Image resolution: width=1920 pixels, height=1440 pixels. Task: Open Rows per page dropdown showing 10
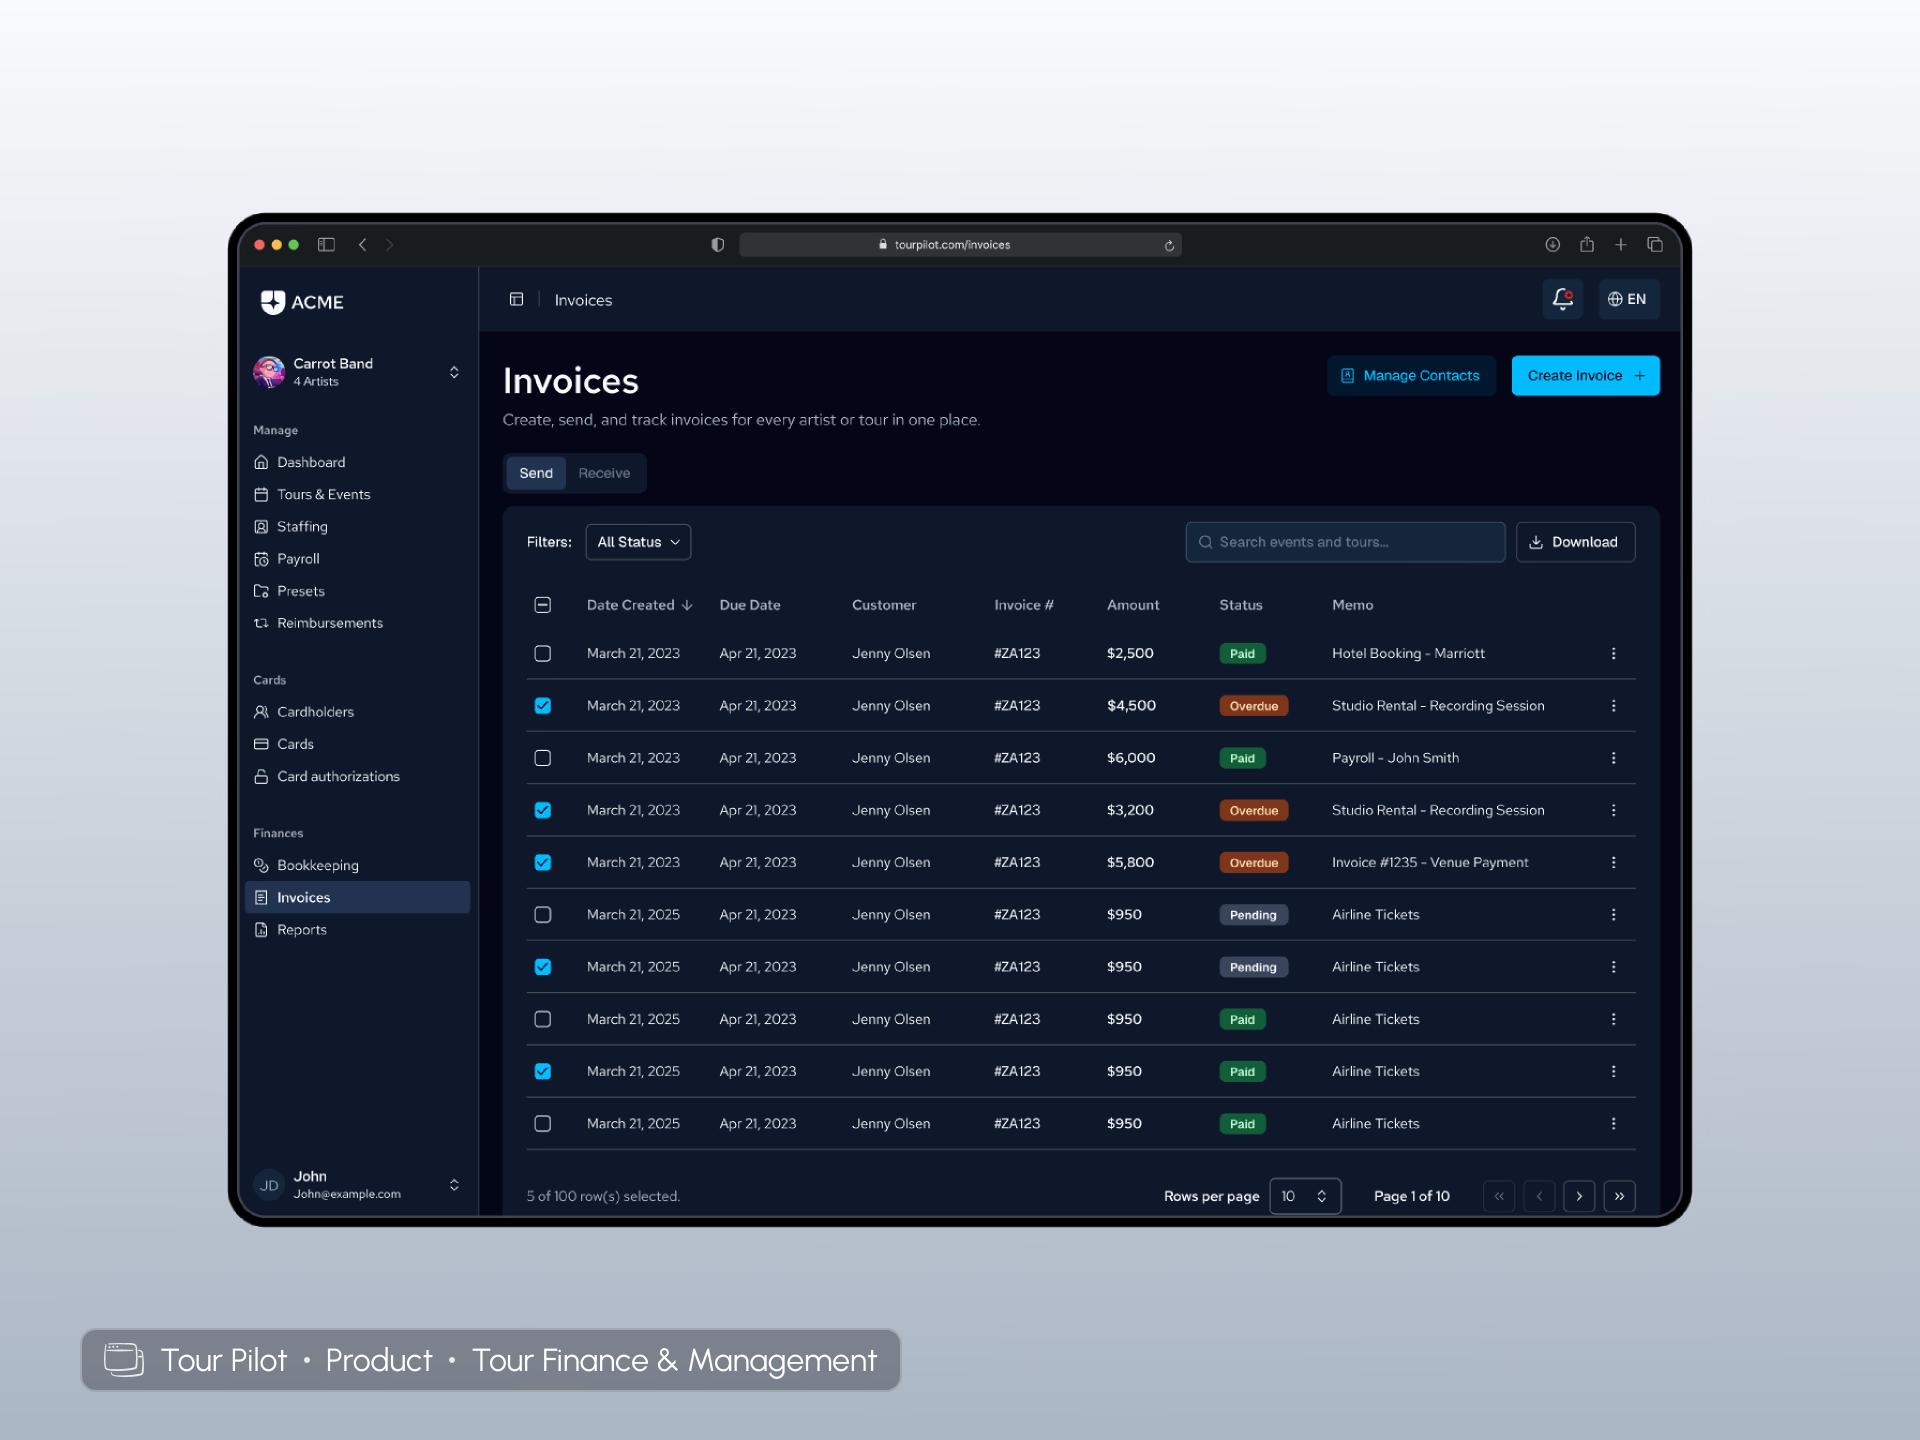[x=1304, y=1196]
